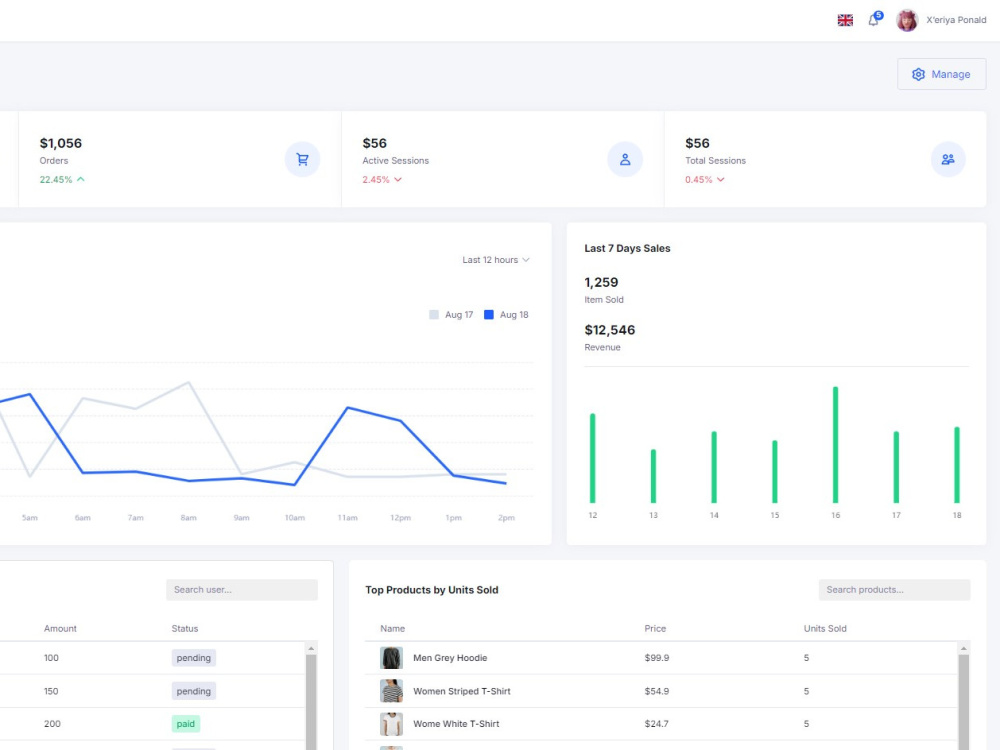Click the amount 200 cell
This screenshot has width=1000, height=750.
coord(52,724)
